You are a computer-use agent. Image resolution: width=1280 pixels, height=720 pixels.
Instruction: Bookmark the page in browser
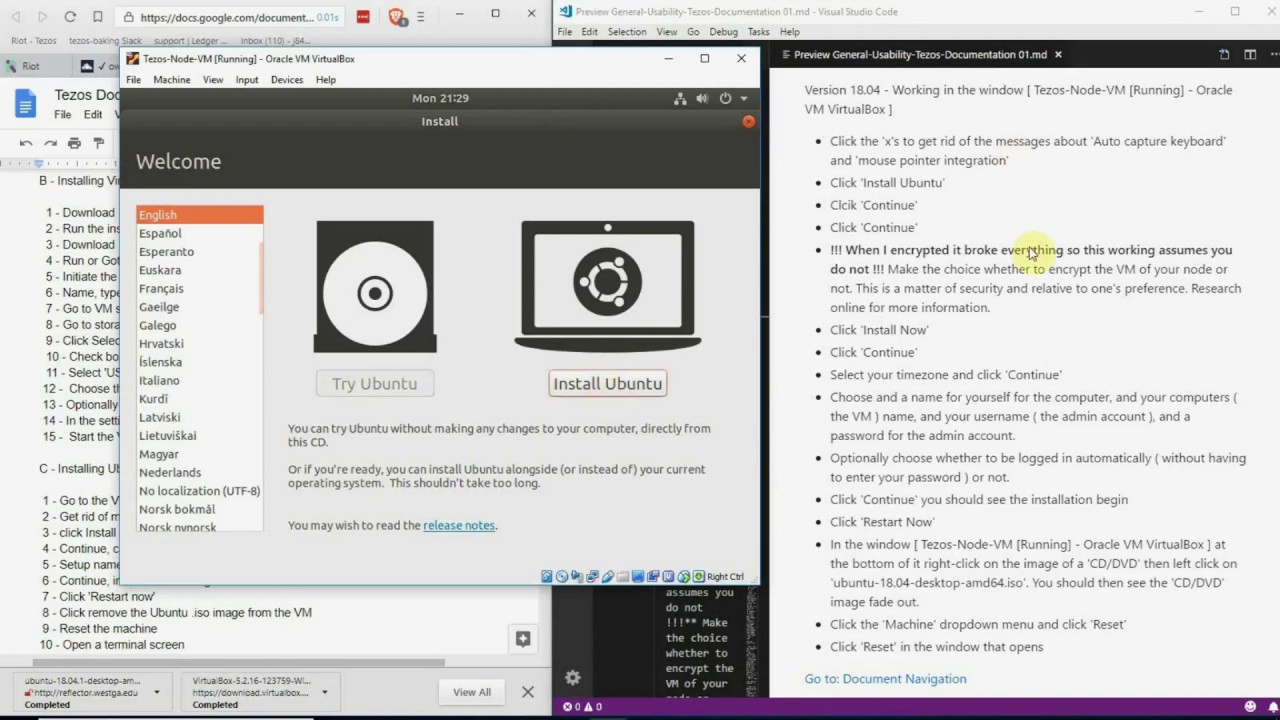[97, 17]
